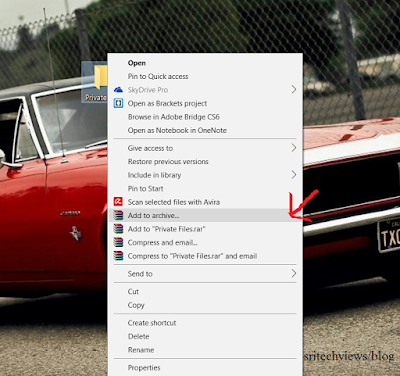Screen dimensions: 400x376
Task: Expand the SkyDrive Pro submenu arrow
Action: tap(294, 89)
